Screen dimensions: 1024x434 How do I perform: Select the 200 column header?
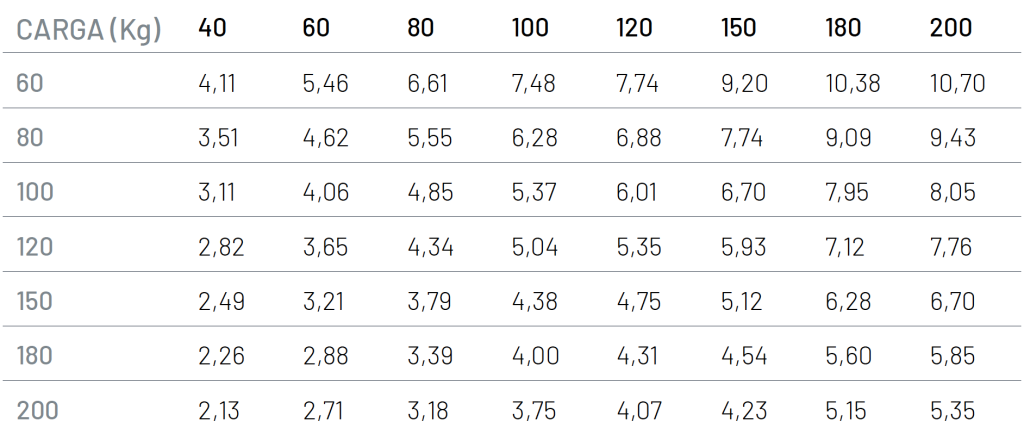(950, 28)
